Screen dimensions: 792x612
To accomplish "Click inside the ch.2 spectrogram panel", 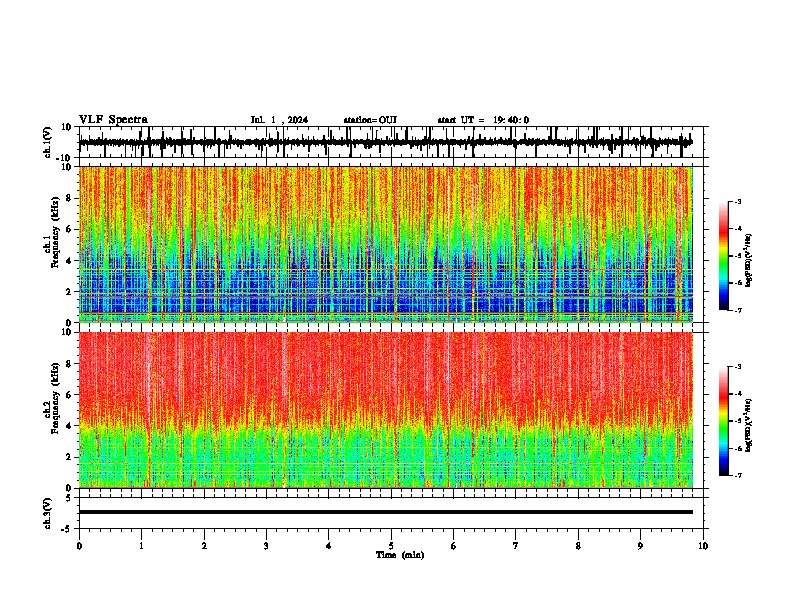I will pyautogui.click(x=385, y=410).
